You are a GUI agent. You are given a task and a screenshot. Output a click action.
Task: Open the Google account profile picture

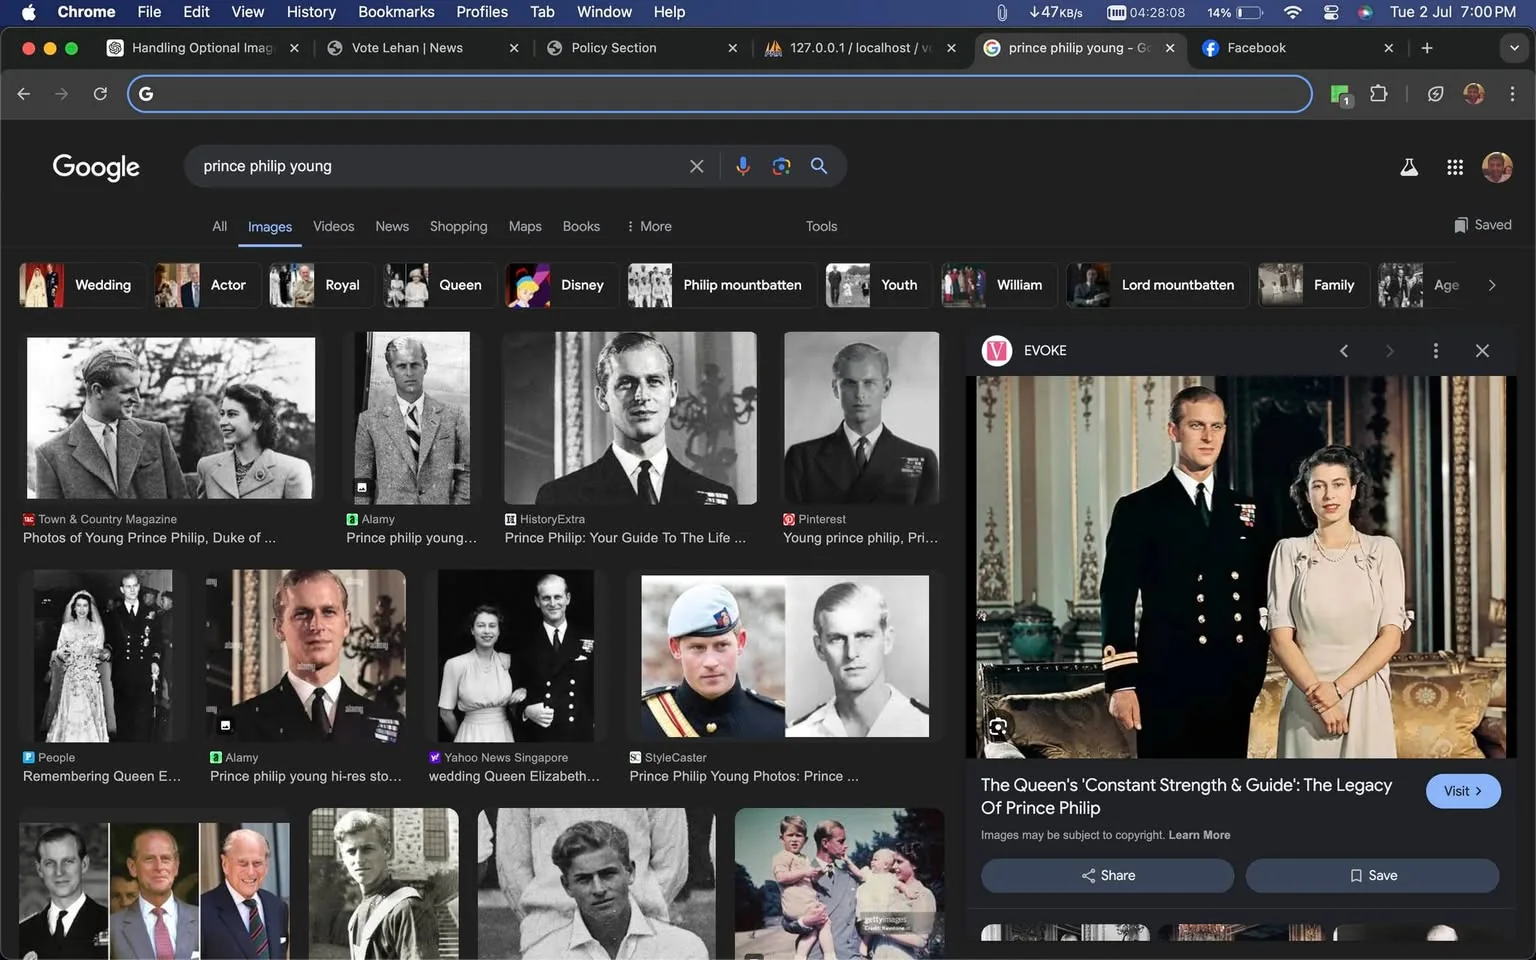coord(1497,167)
